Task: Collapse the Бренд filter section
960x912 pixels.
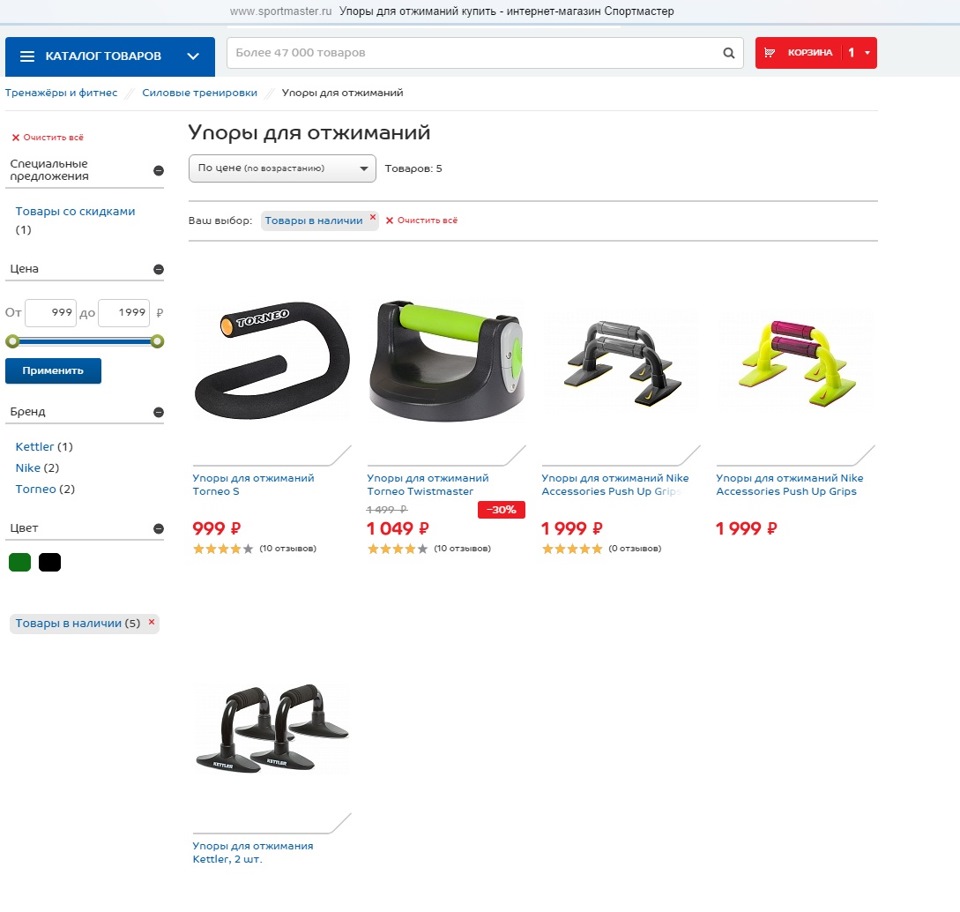Action: coord(159,413)
